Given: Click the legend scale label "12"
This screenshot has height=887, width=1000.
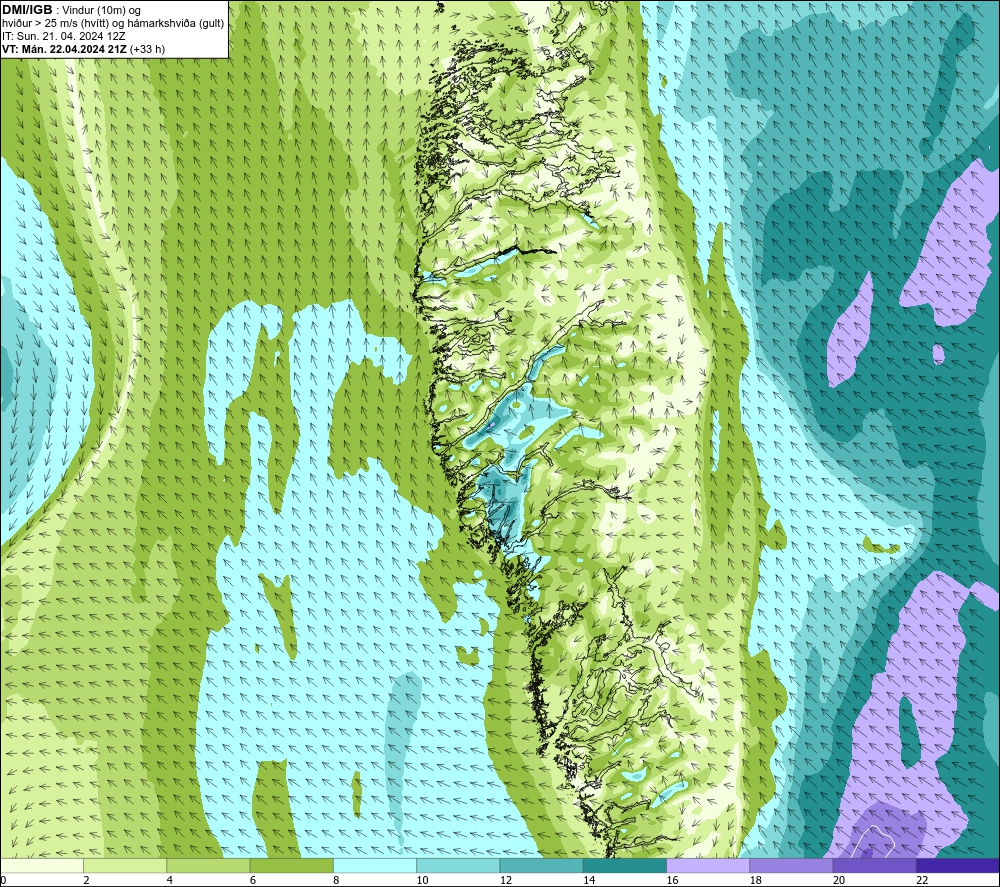Looking at the screenshot, I should [506, 880].
